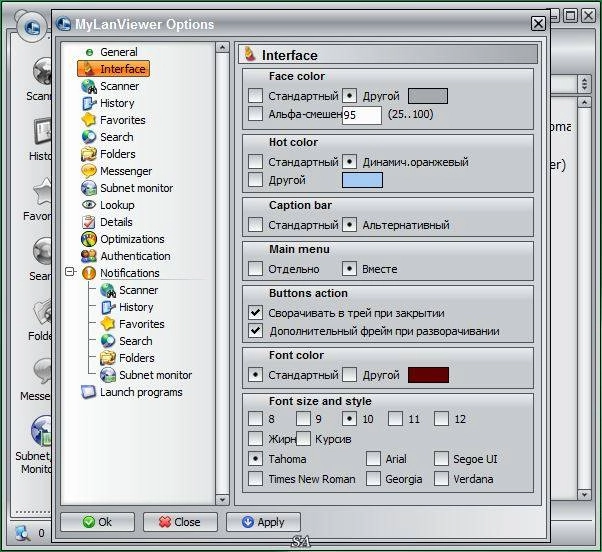
Task: Open the Optimizations options page
Action: pyautogui.click(x=132, y=239)
